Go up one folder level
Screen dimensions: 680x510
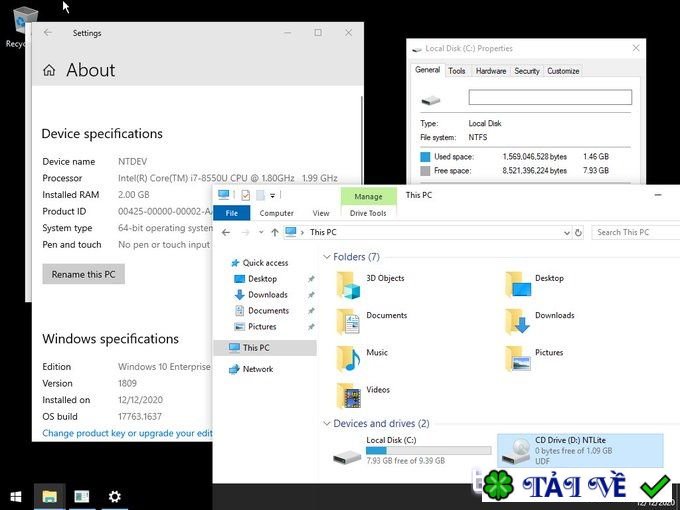point(275,232)
